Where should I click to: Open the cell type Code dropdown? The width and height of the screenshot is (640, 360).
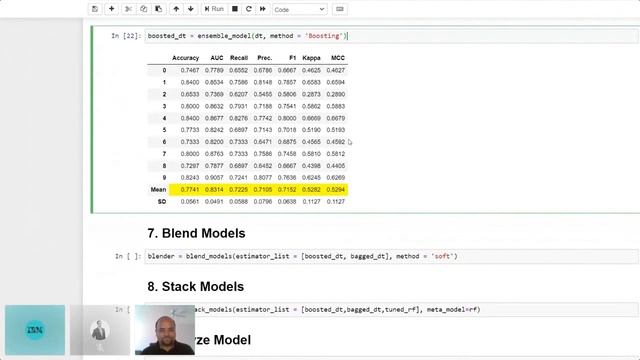[300, 9]
